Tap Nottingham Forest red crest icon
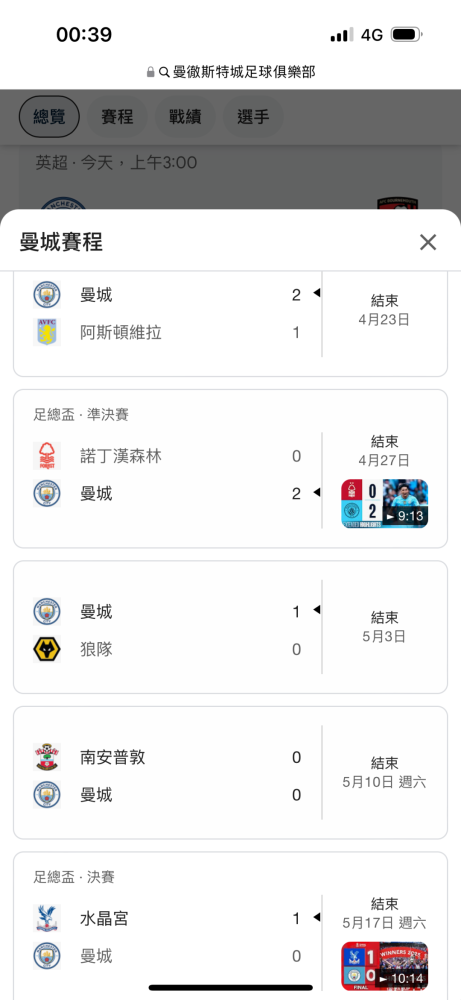This screenshot has height=1000, width=461. pyautogui.click(x=47, y=456)
